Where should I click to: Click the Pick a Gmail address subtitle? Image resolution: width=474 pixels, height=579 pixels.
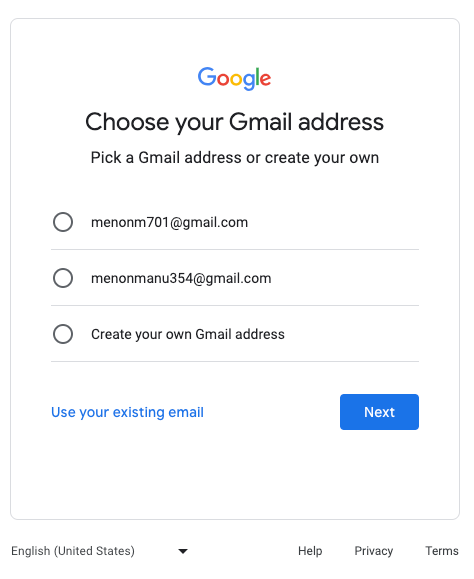click(235, 158)
